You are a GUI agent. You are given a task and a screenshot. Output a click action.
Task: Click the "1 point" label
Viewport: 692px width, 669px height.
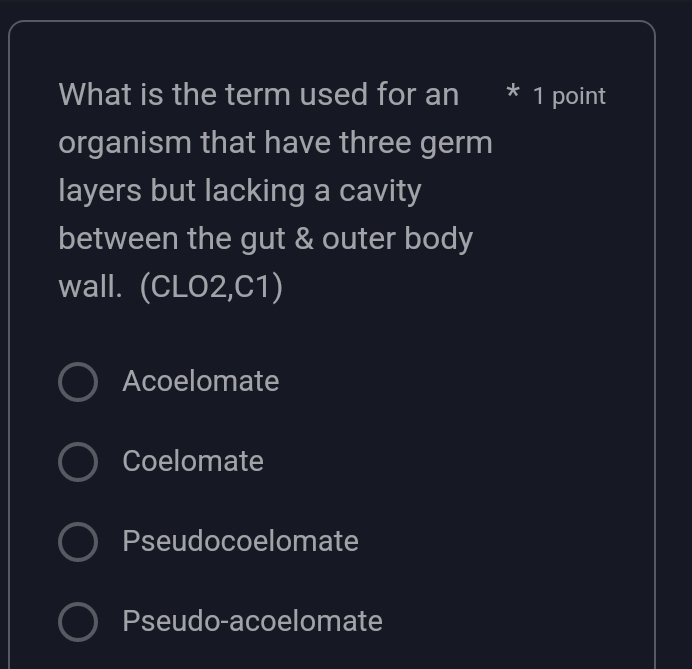pyautogui.click(x=569, y=96)
